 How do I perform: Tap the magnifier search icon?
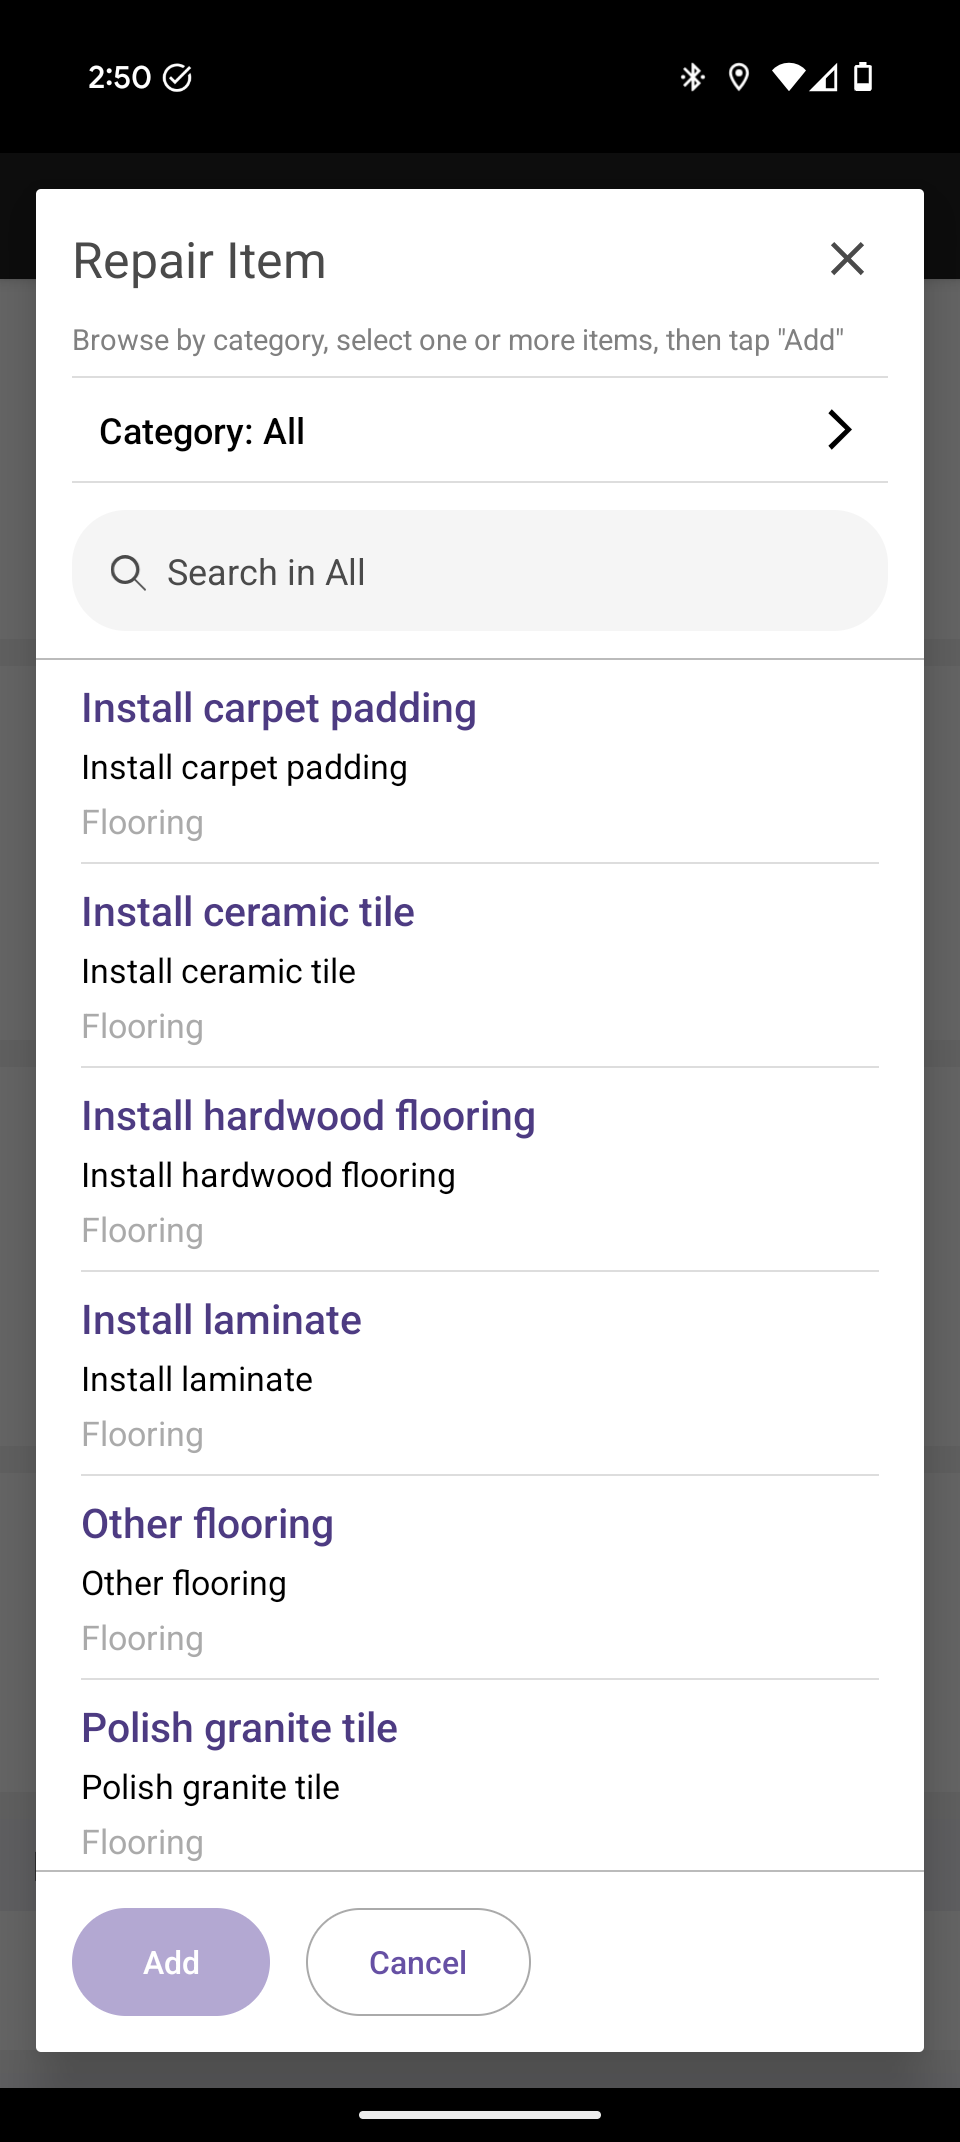[128, 573]
